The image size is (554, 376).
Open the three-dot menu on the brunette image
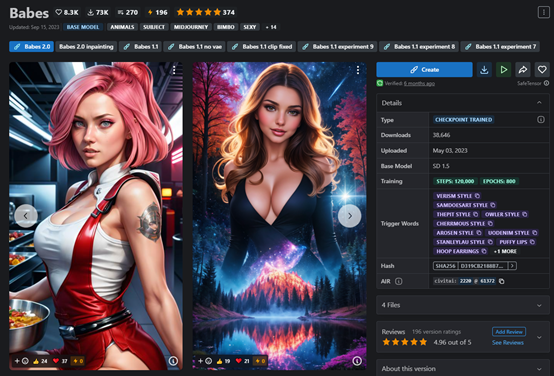pyautogui.click(x=358, y=70)
